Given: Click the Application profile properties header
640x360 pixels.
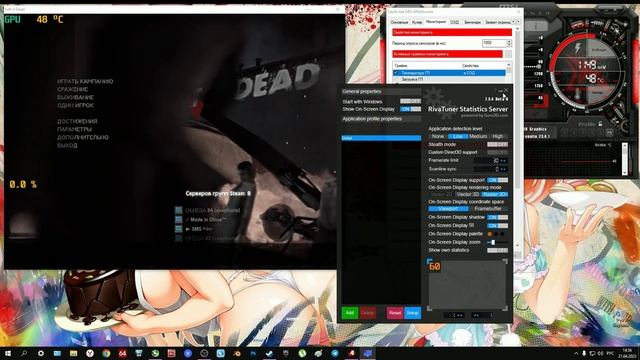Looking at the screenshot, I should [381, 119].
